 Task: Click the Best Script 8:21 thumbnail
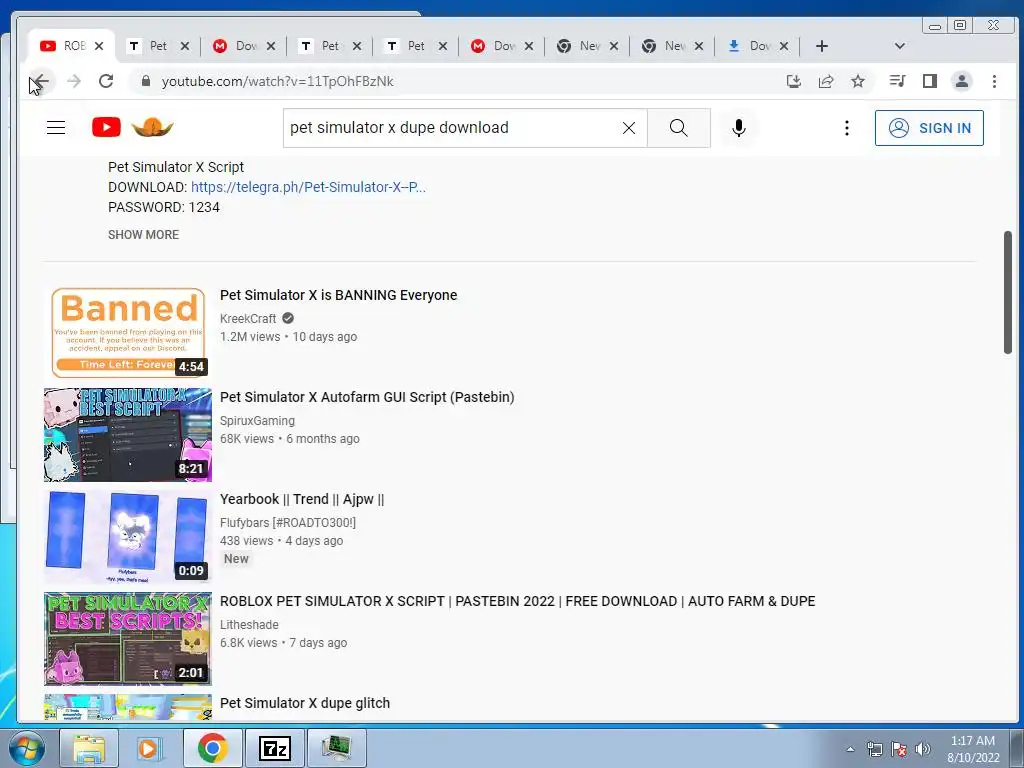pyautogui.click(x=128, y=435)
